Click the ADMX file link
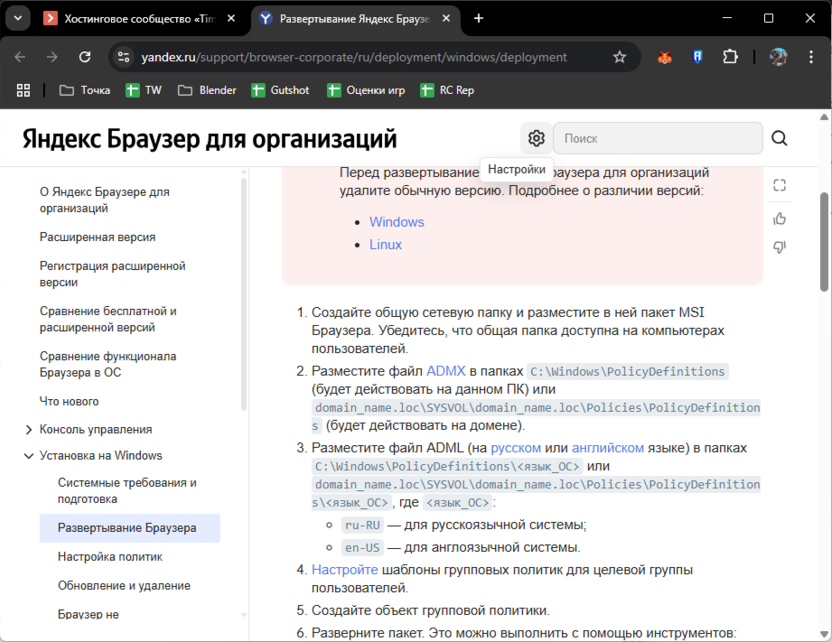 [445, 371]
